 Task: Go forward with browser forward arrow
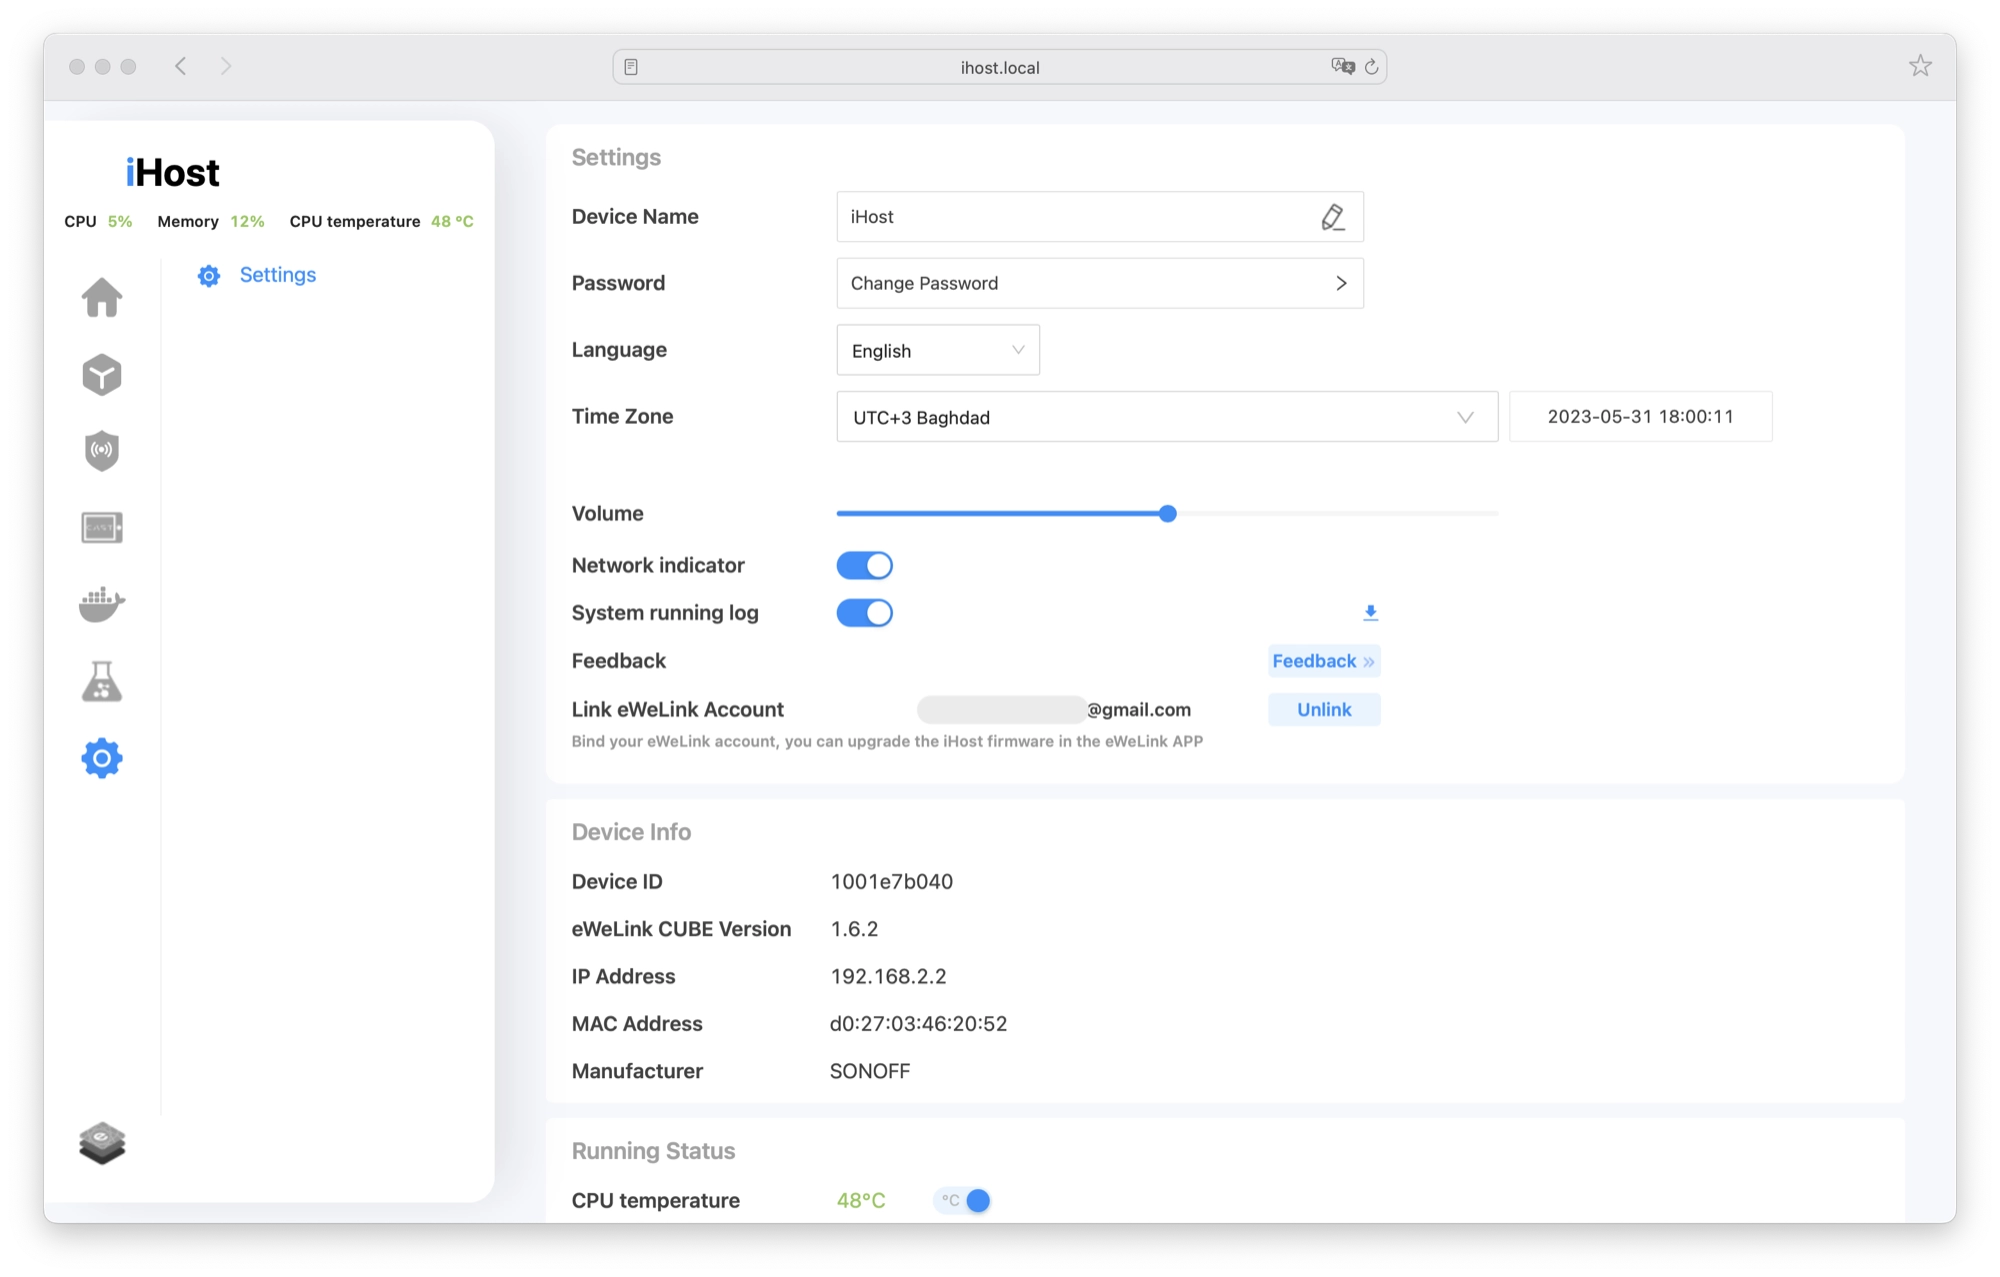click(x=226, y=66)
